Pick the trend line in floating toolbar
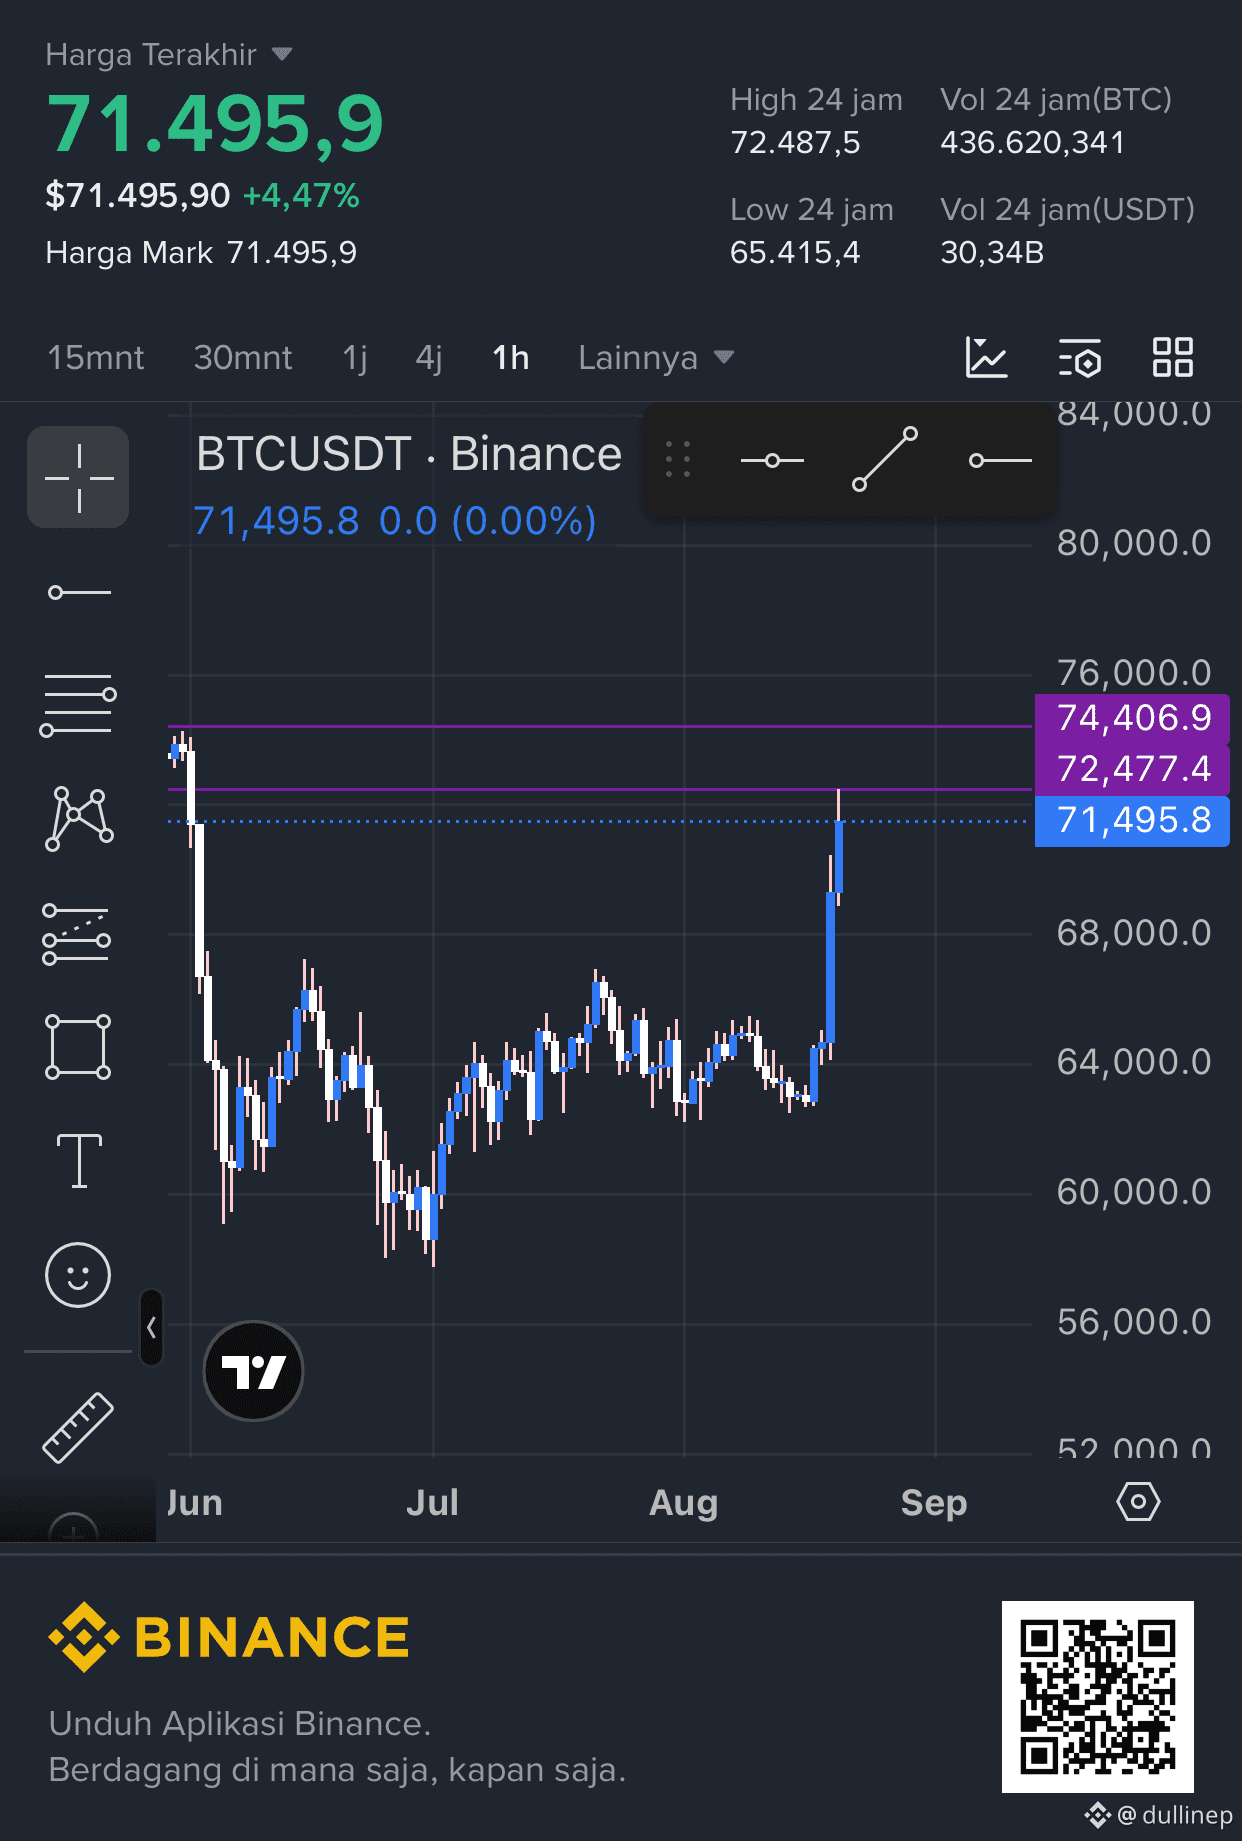Image resolution: width=1242 pixels, height=1841 pixels. pos(885,460)
